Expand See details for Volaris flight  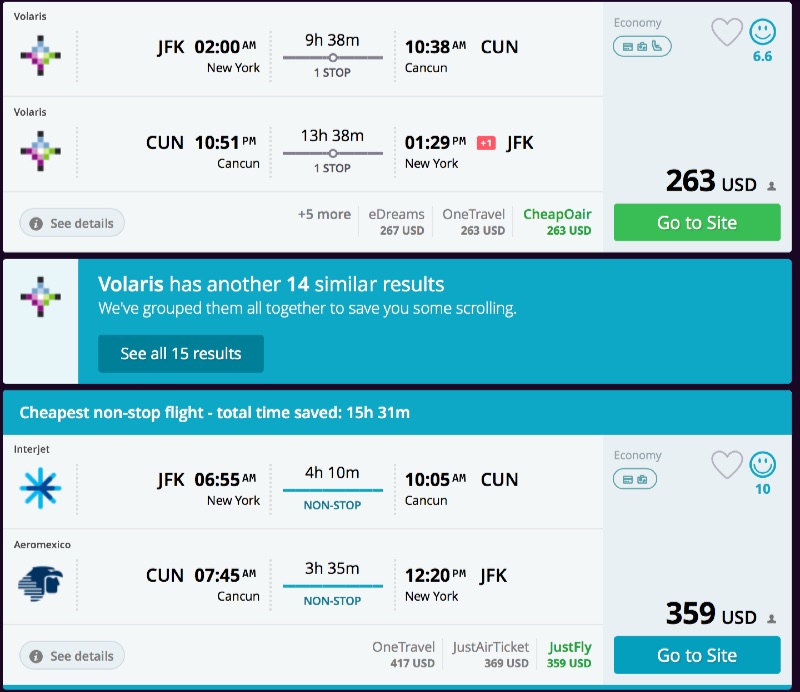tap(72, 223)
